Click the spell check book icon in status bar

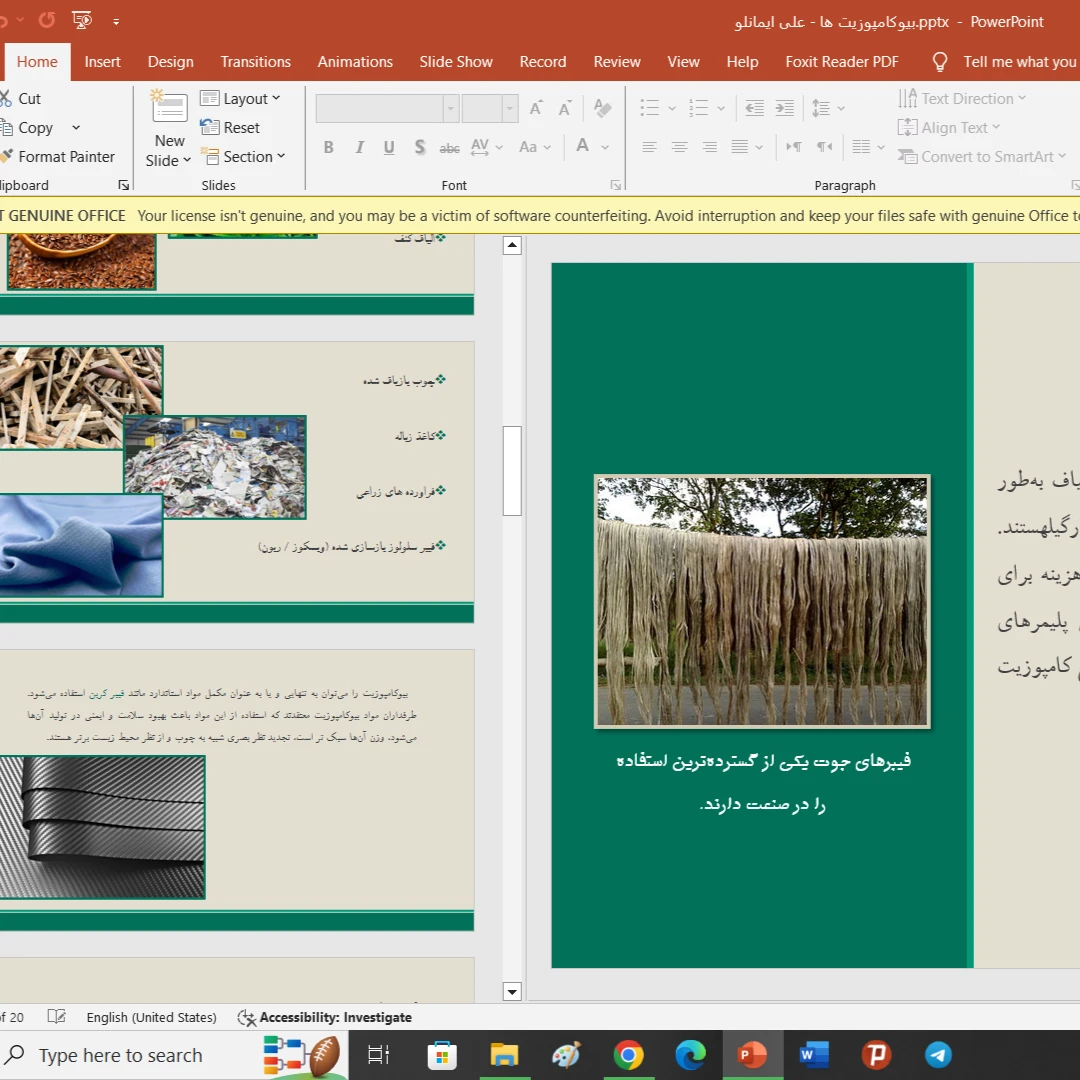point(57,1017)
